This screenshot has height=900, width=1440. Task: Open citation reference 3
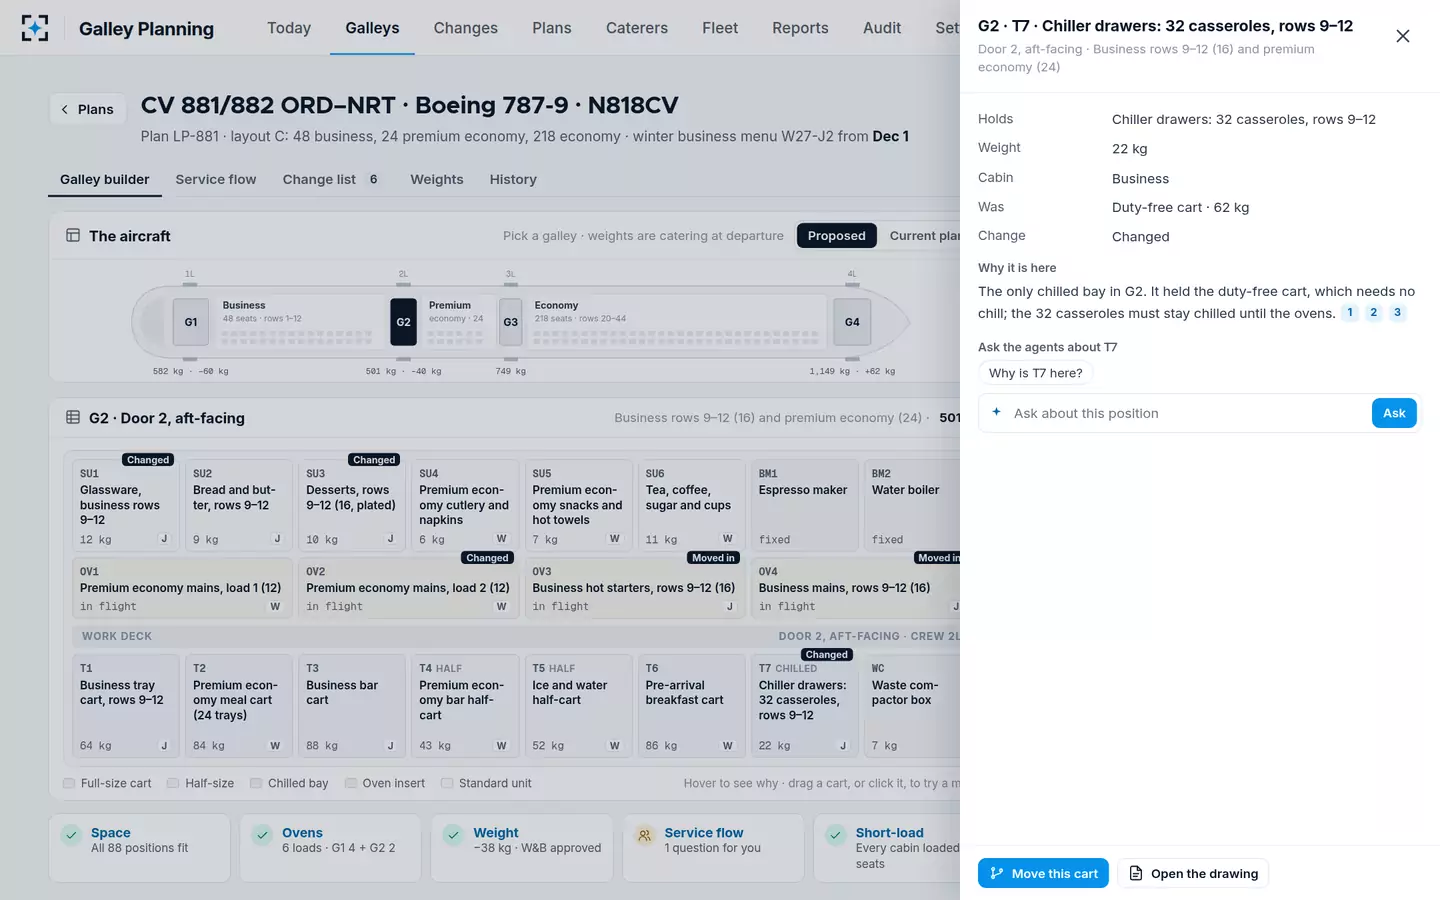pos(1398,313)
